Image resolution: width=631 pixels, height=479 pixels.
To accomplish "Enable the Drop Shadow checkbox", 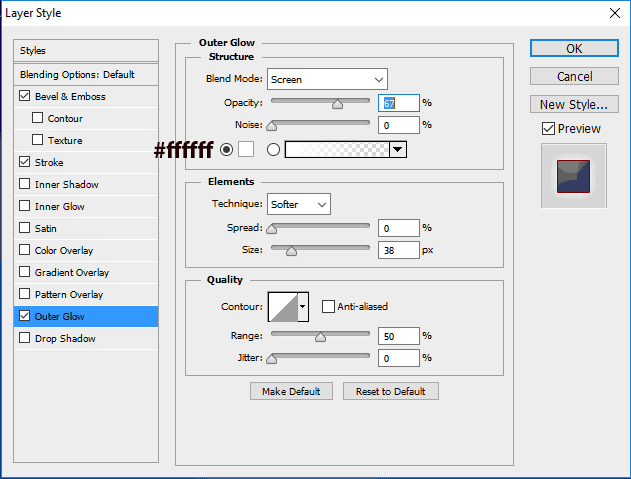I will [24, 338].
